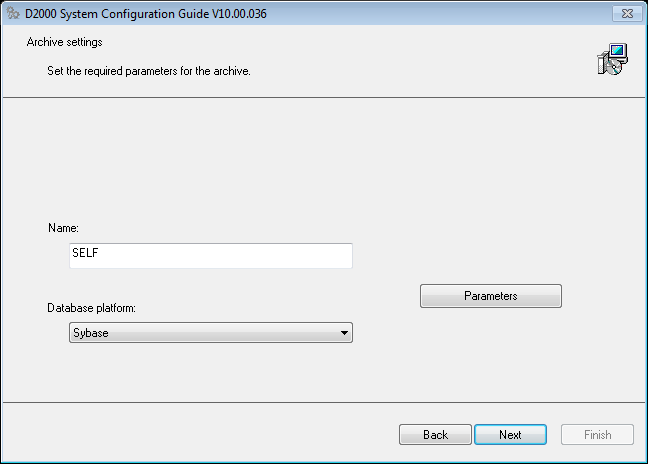Go Back to the previous step
This screenshot has height=464, width=648.
(x=435, y=435)
